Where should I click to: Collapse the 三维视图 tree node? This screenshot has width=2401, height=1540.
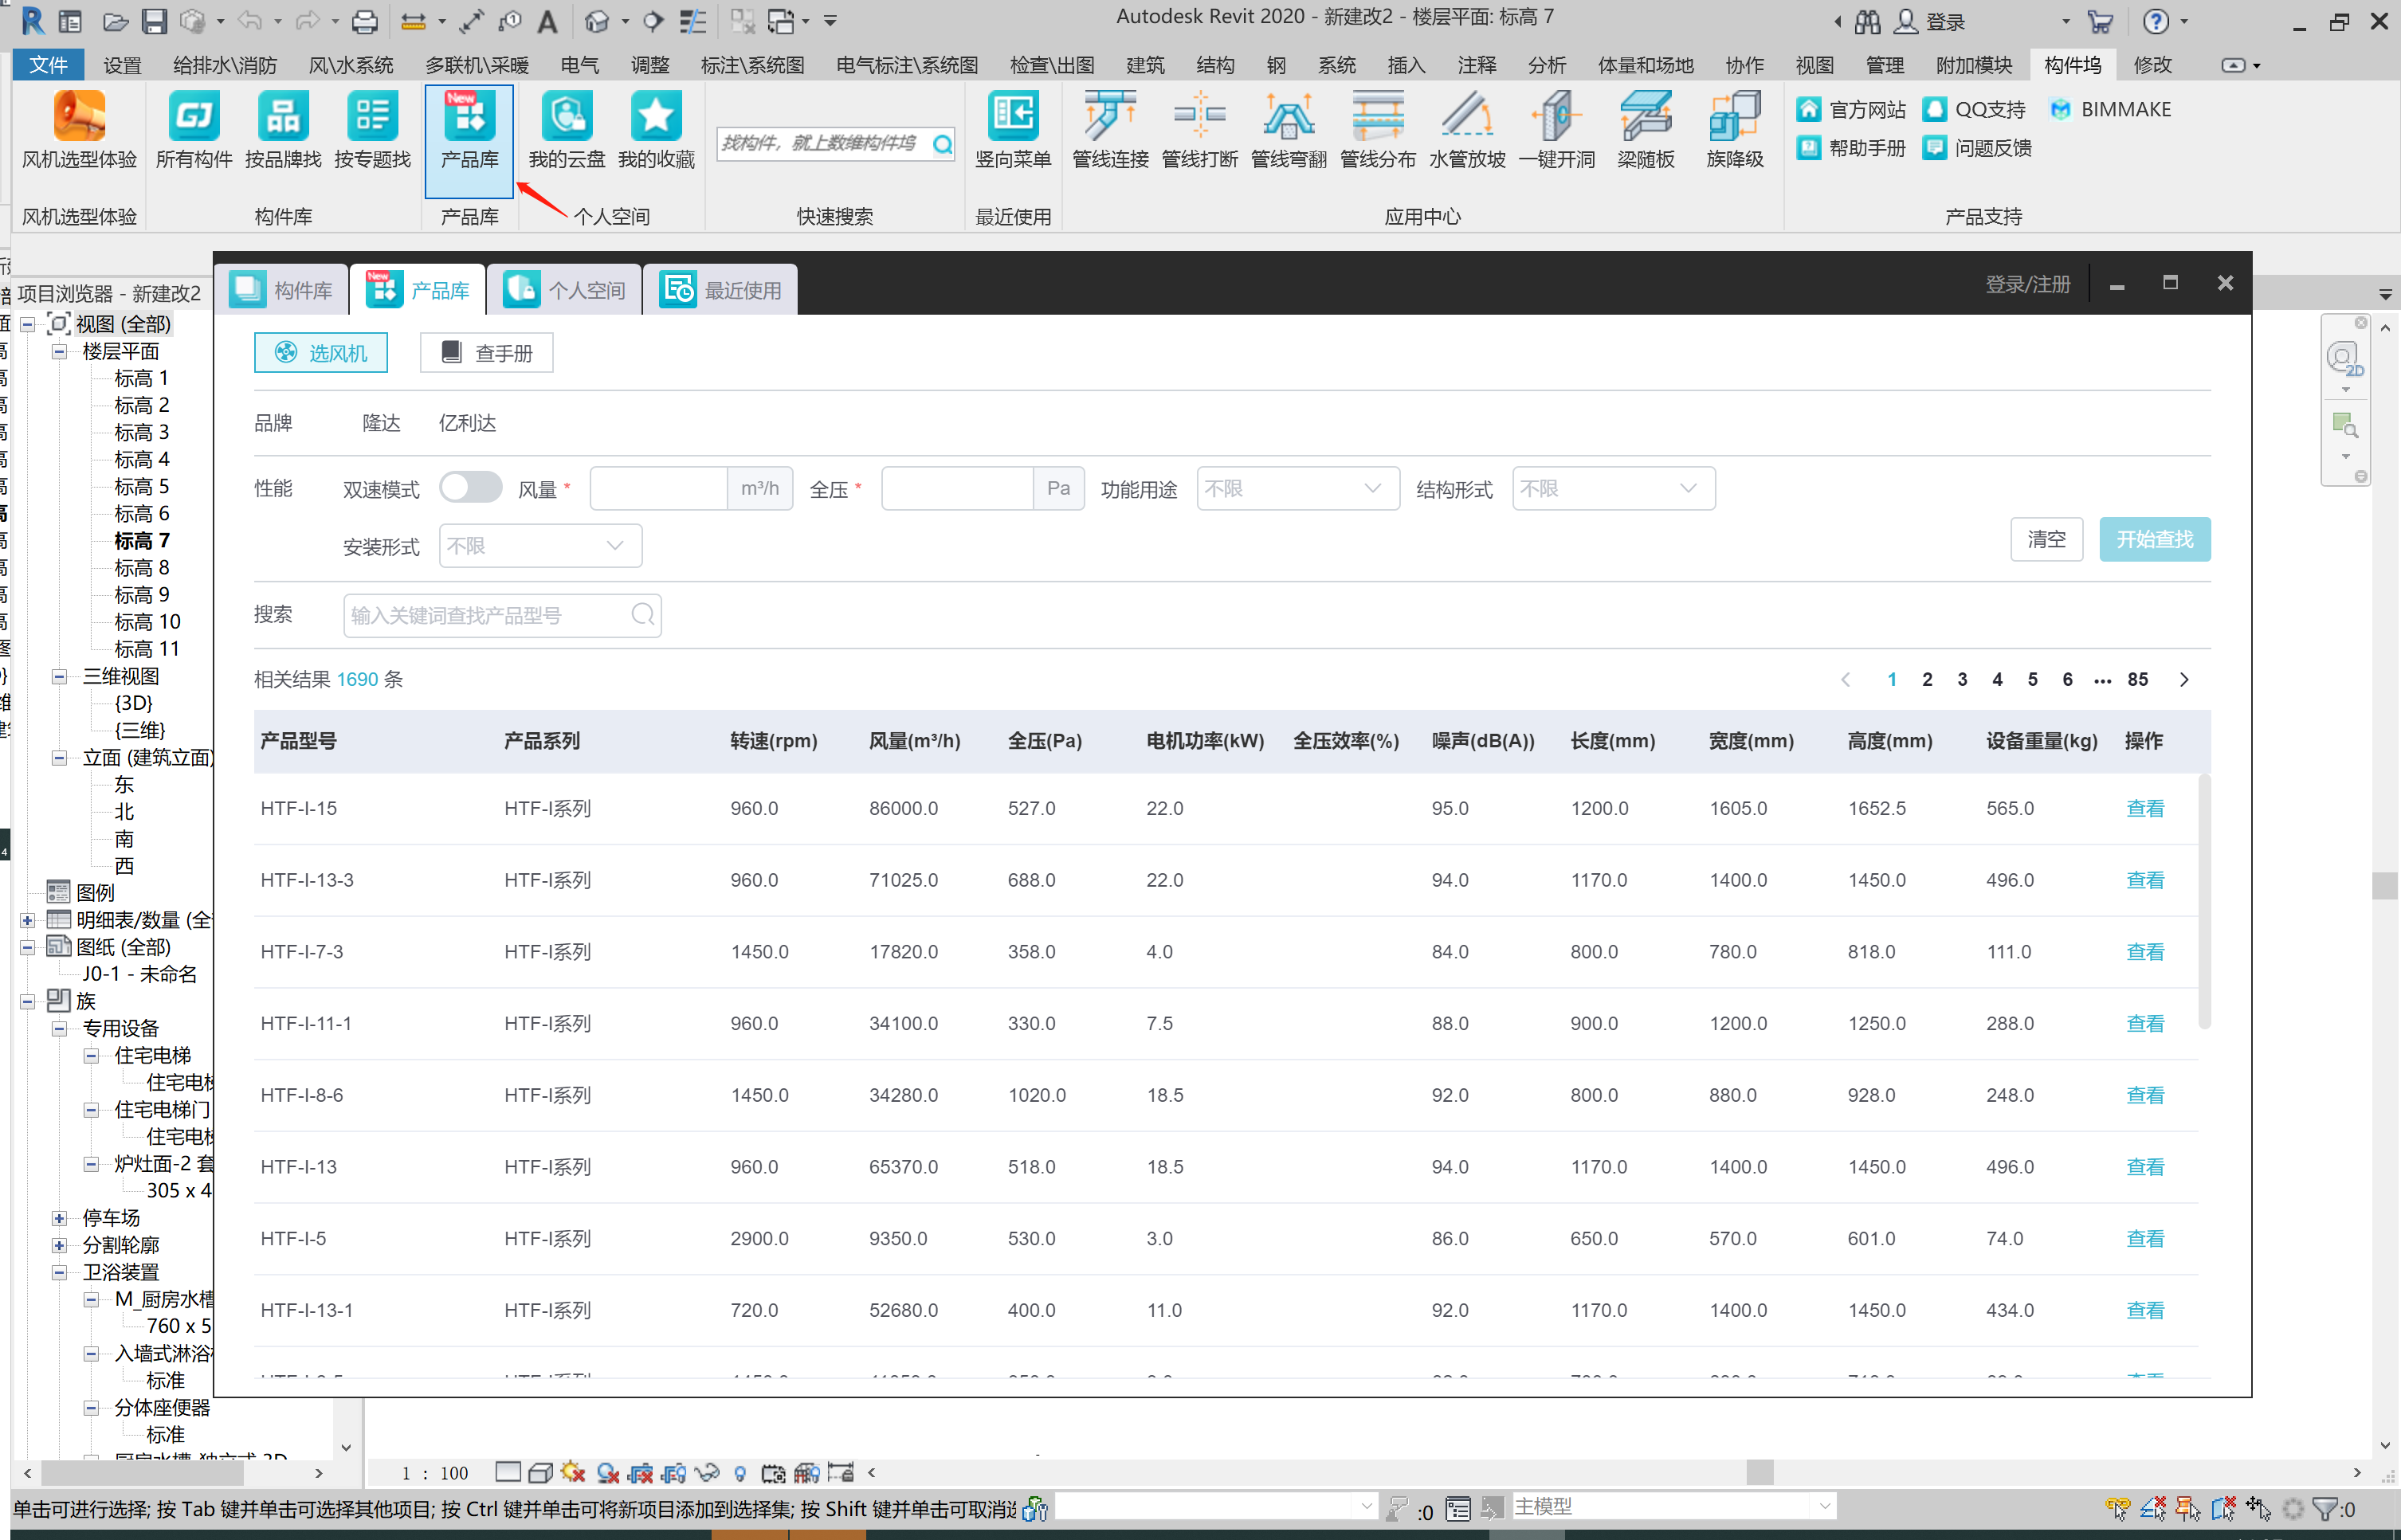click(59, 676)
